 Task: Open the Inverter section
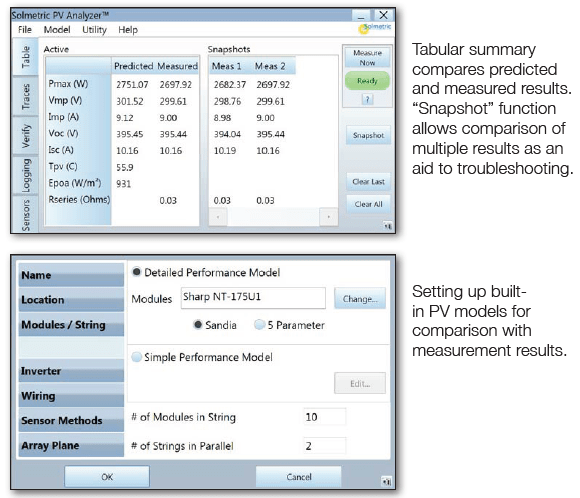coord(71,371)
